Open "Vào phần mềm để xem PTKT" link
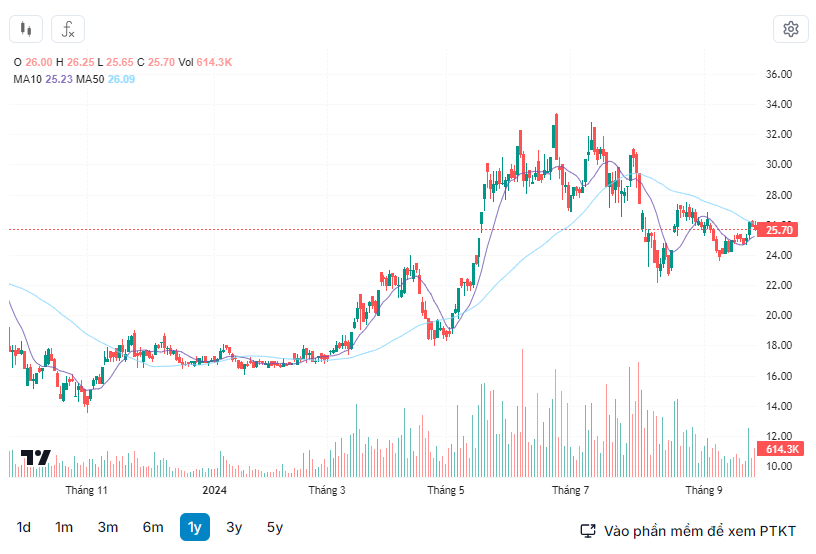 700,530
